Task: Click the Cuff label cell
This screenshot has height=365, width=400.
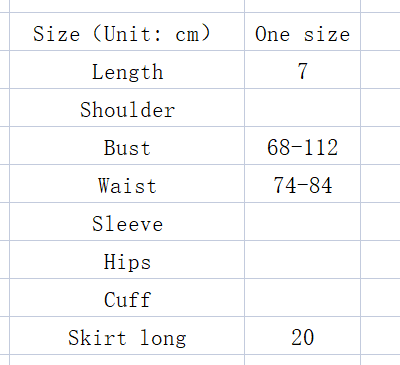Action: click(x=127, y=298)
